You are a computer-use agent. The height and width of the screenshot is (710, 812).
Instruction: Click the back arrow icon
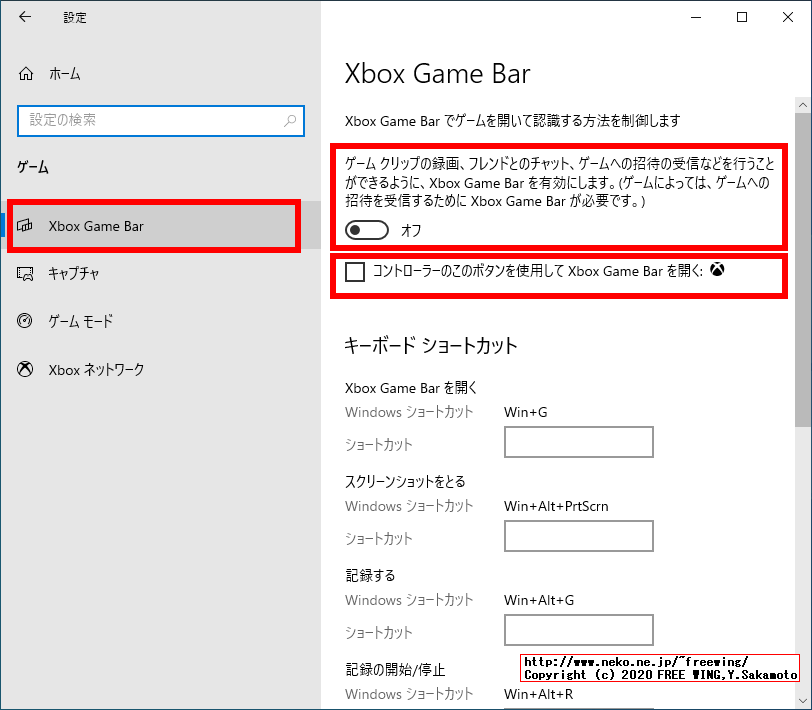pos(24,17)
